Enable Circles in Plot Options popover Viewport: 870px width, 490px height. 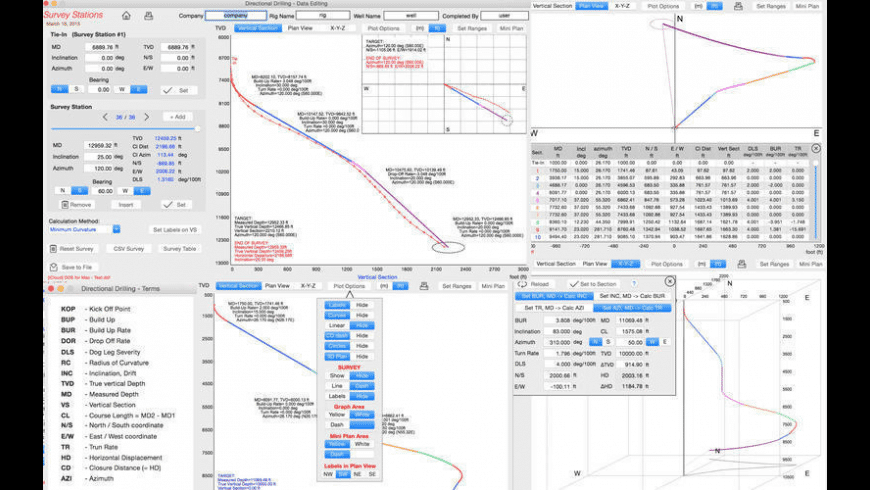click(337, 346)
